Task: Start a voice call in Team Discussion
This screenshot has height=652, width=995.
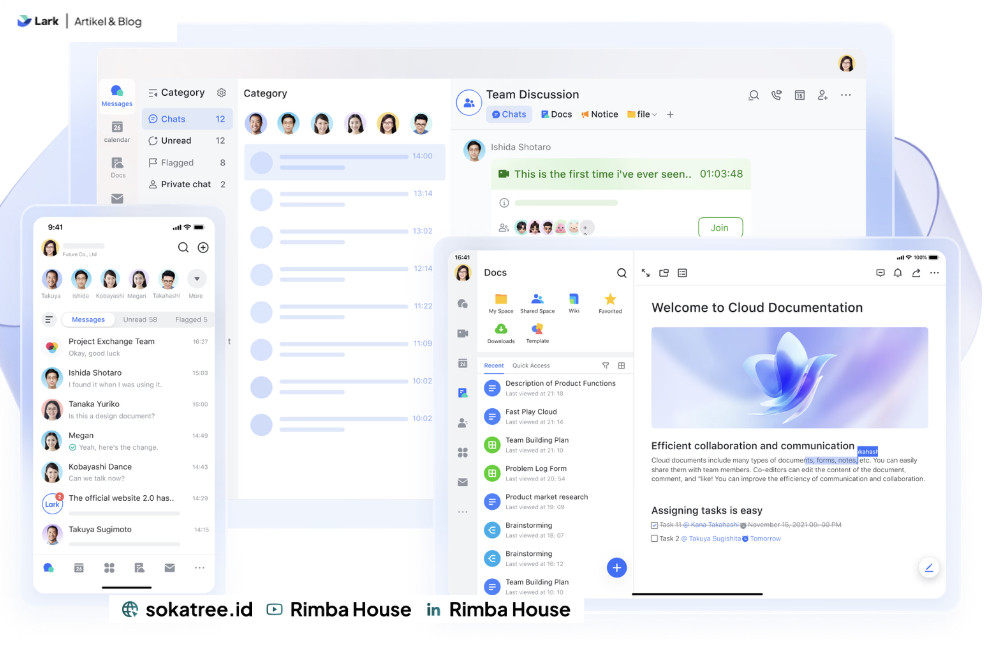Action: pyautogui.click(x=776, y=95)
